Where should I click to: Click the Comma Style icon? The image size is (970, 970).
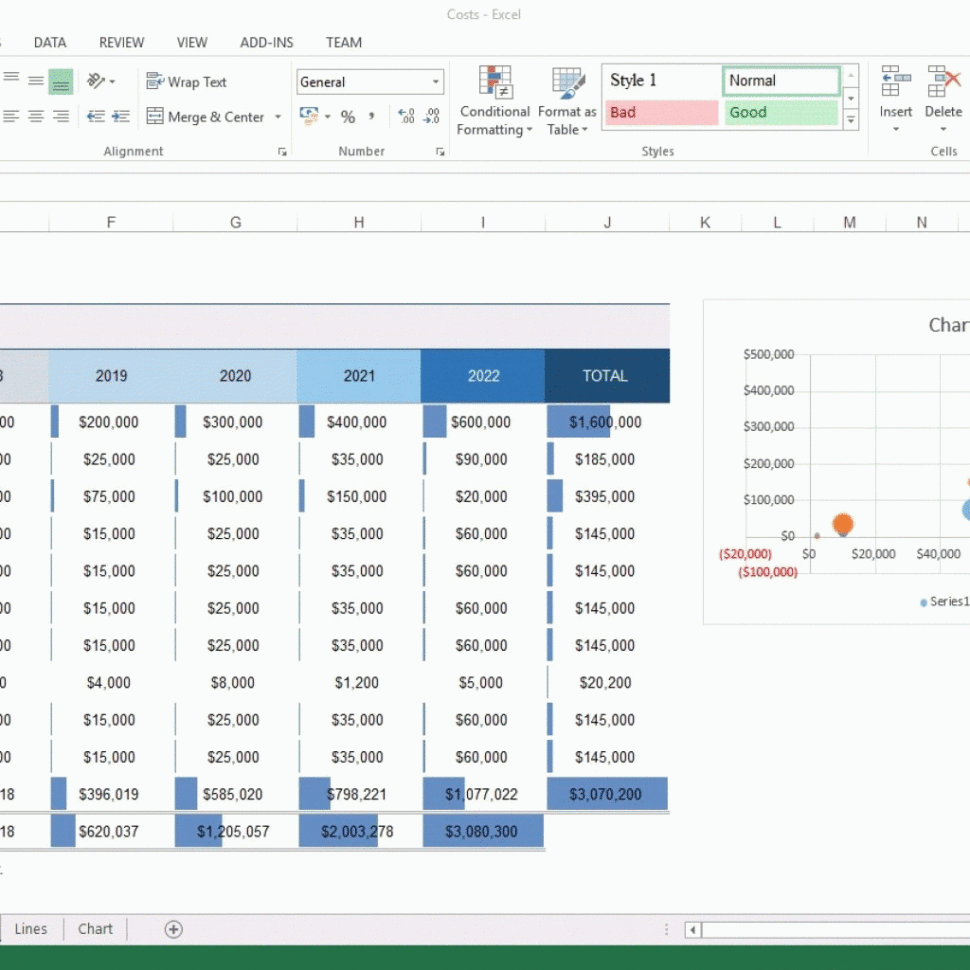click(372, 117)
